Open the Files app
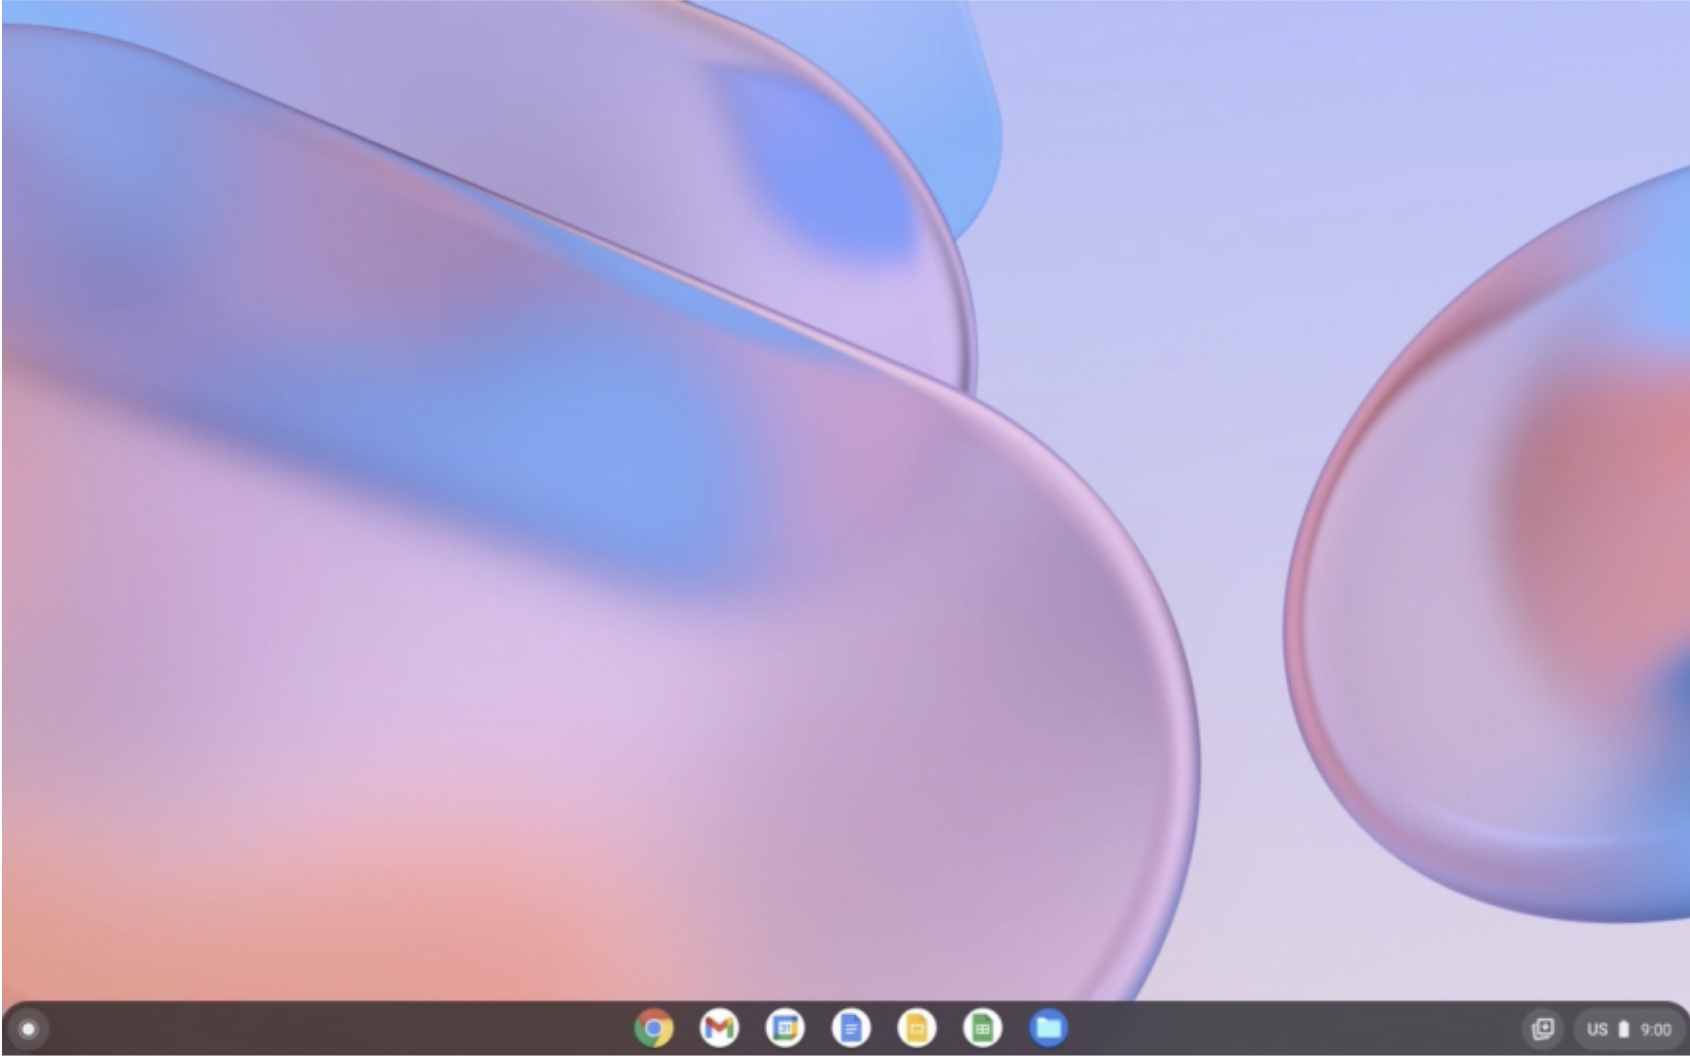The image size is (1690, 1056). pos(1048,1027)
